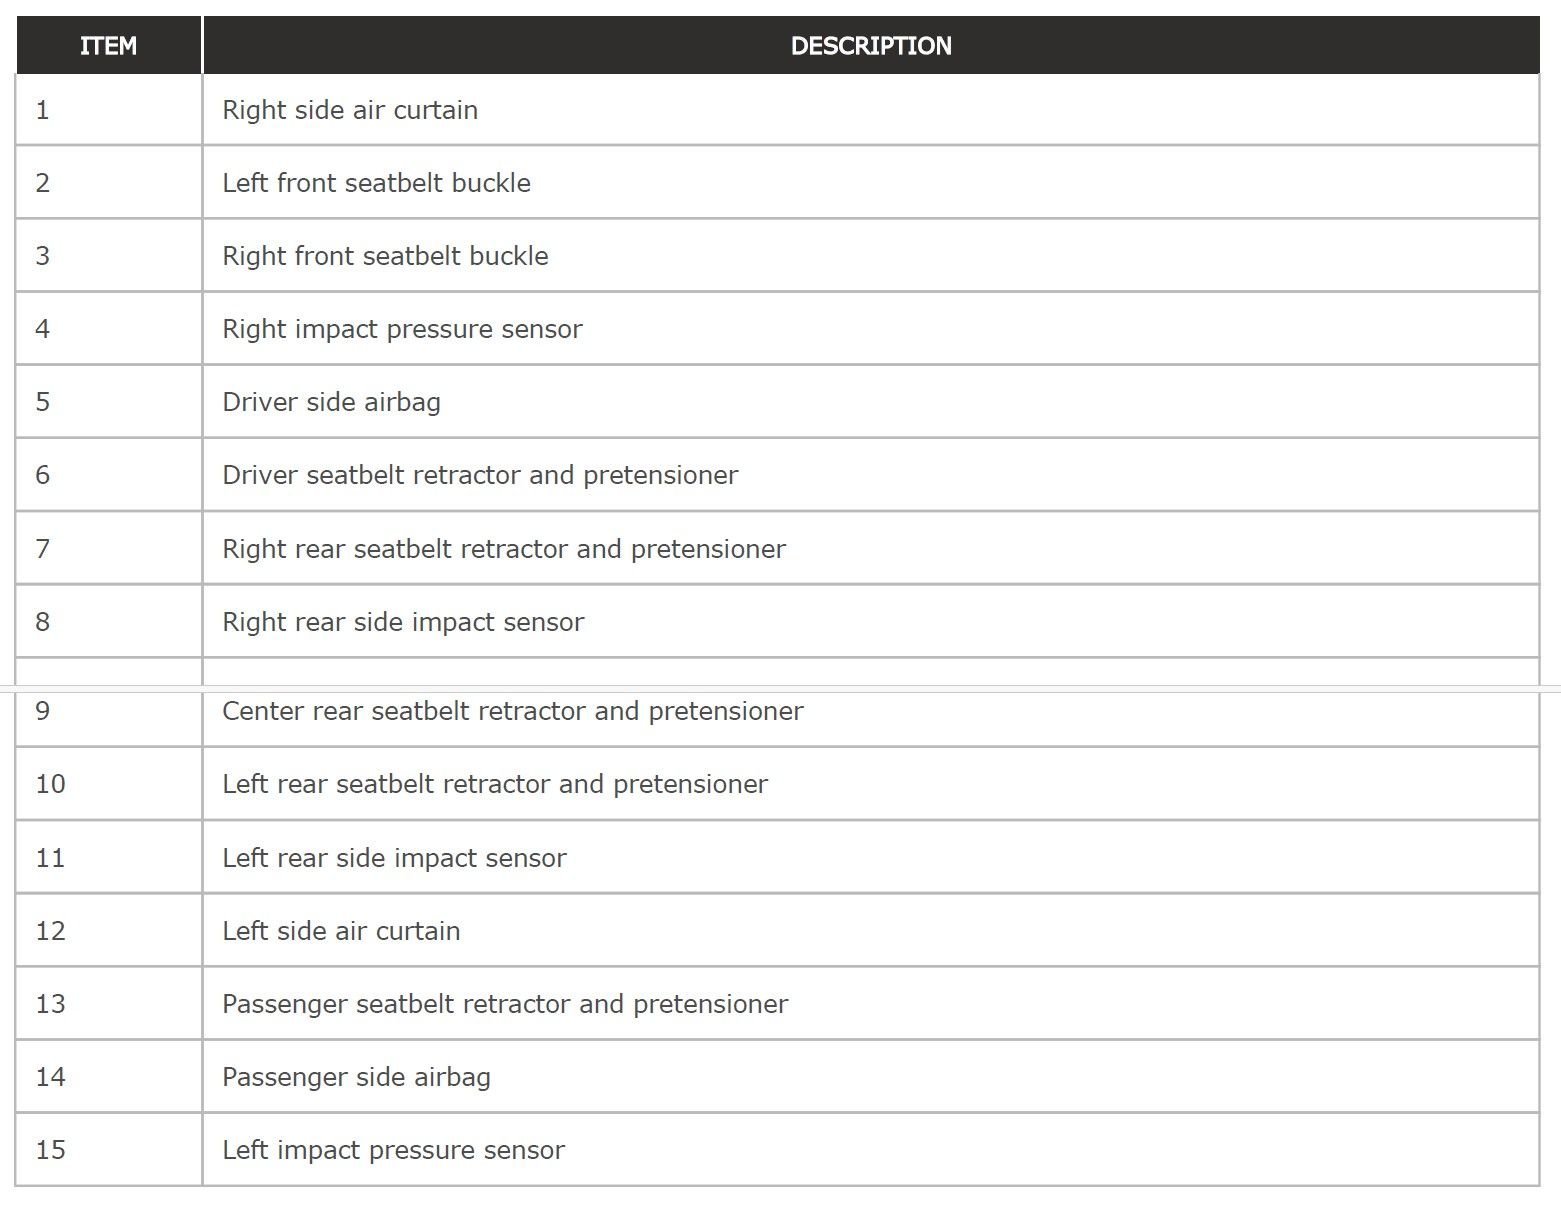Select the Right side air curtain row
1561x1213 pixels.
[777, 110]
